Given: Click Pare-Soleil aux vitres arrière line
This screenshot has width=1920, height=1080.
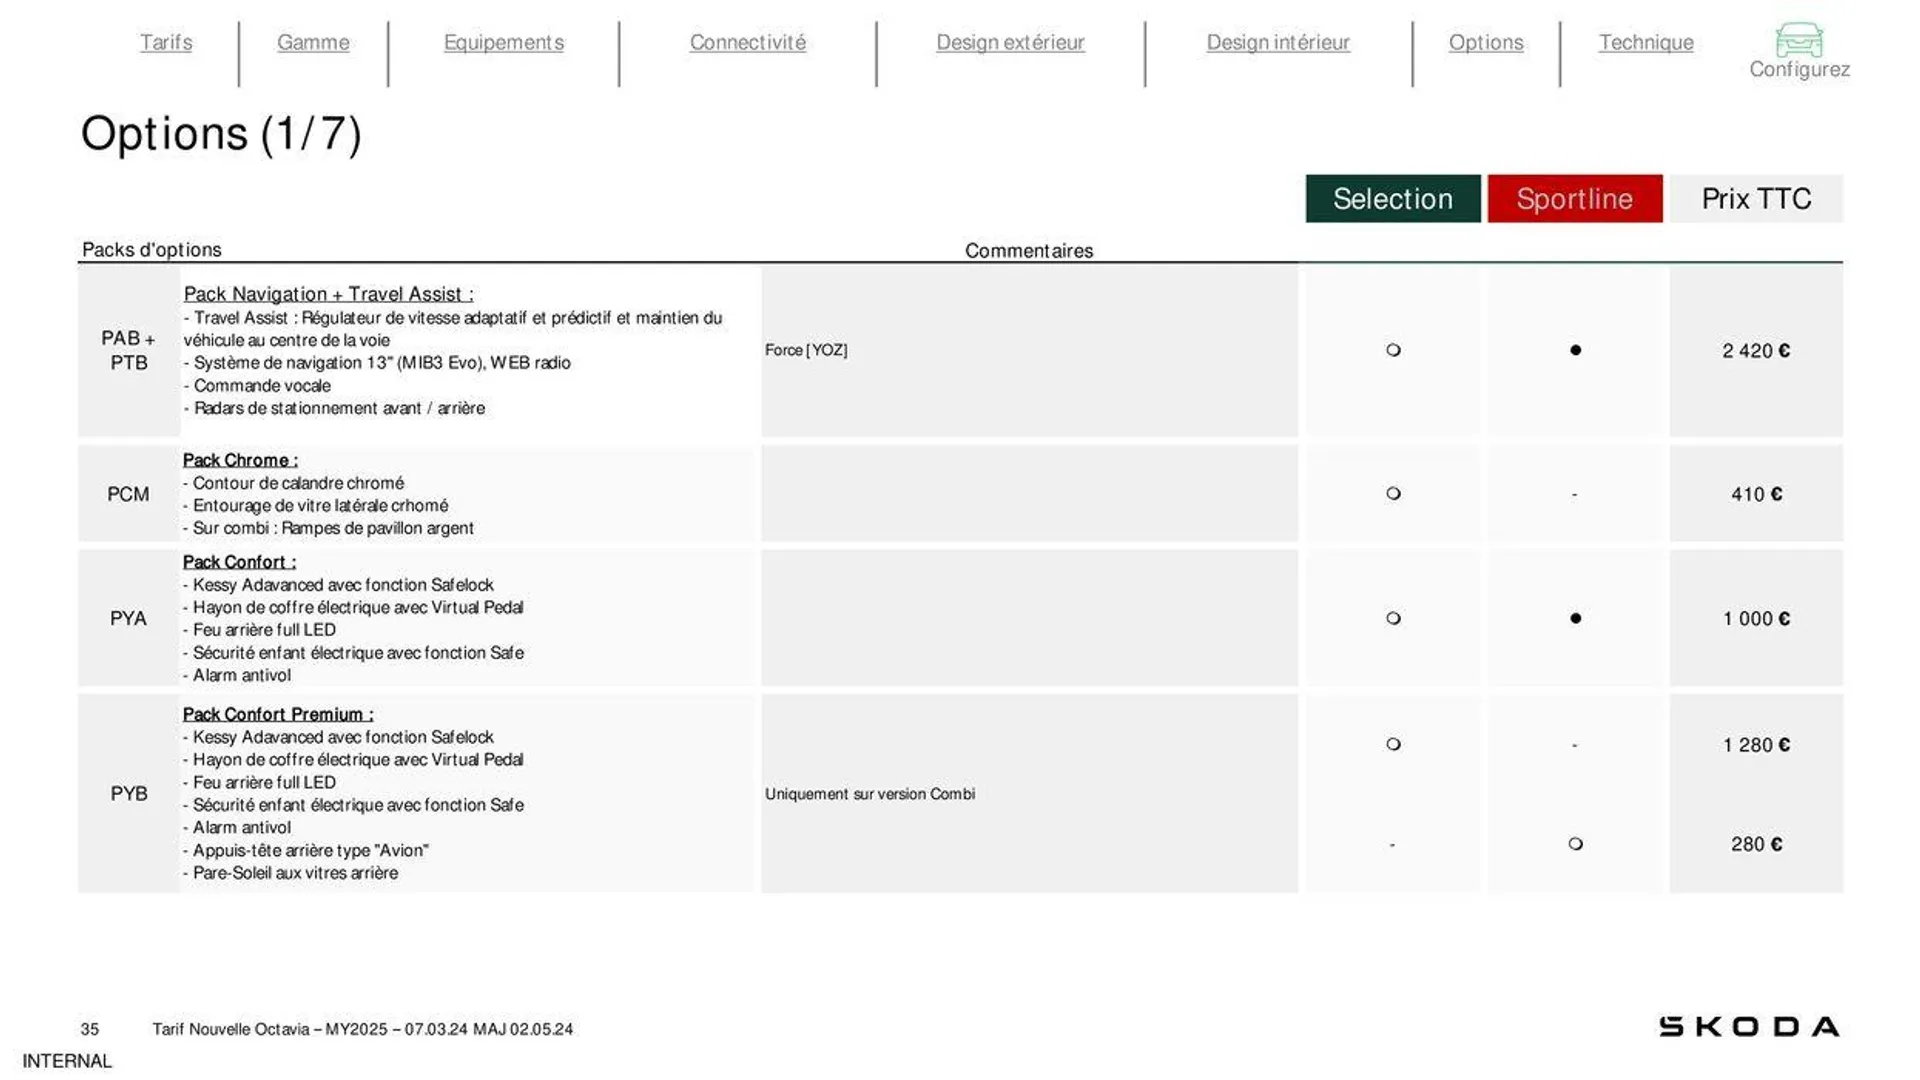Looking at the screenshot, I should click(291, 873).
